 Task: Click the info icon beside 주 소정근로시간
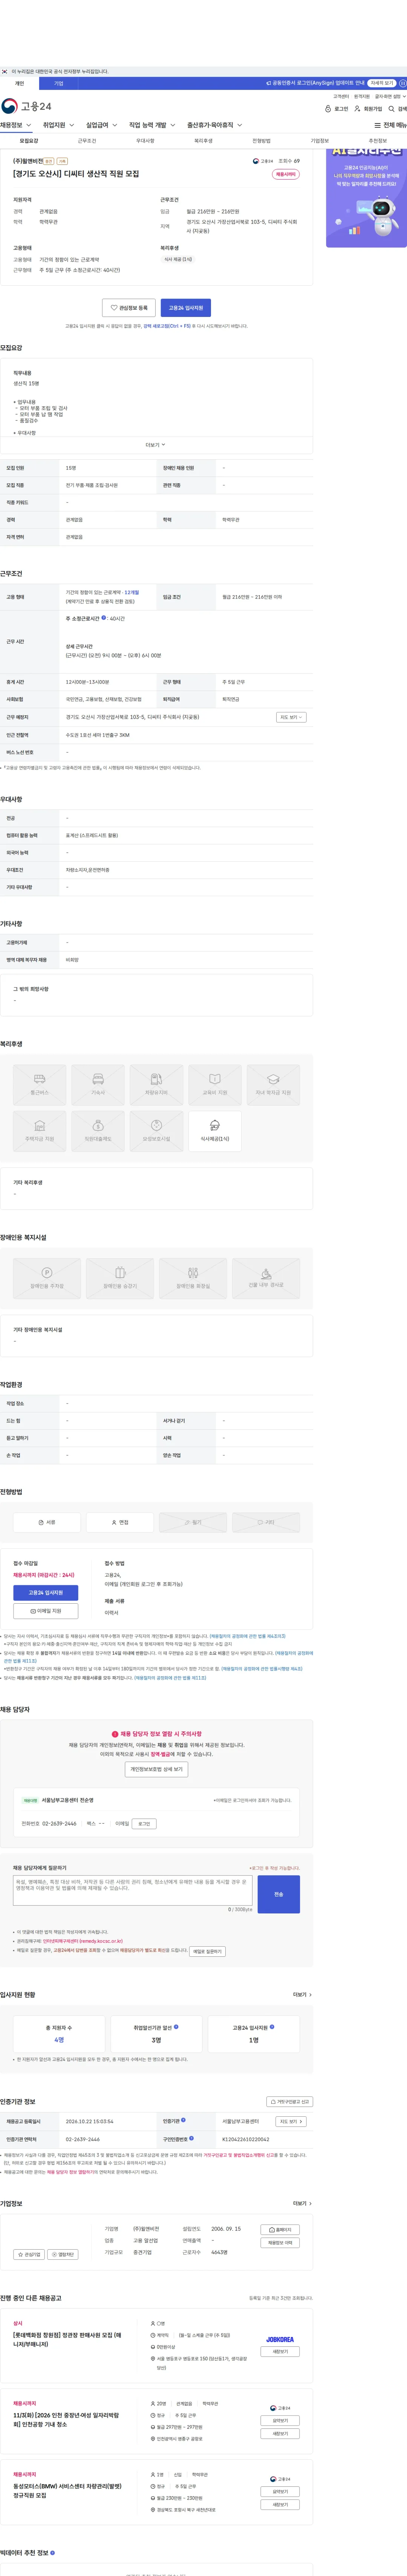104,618
